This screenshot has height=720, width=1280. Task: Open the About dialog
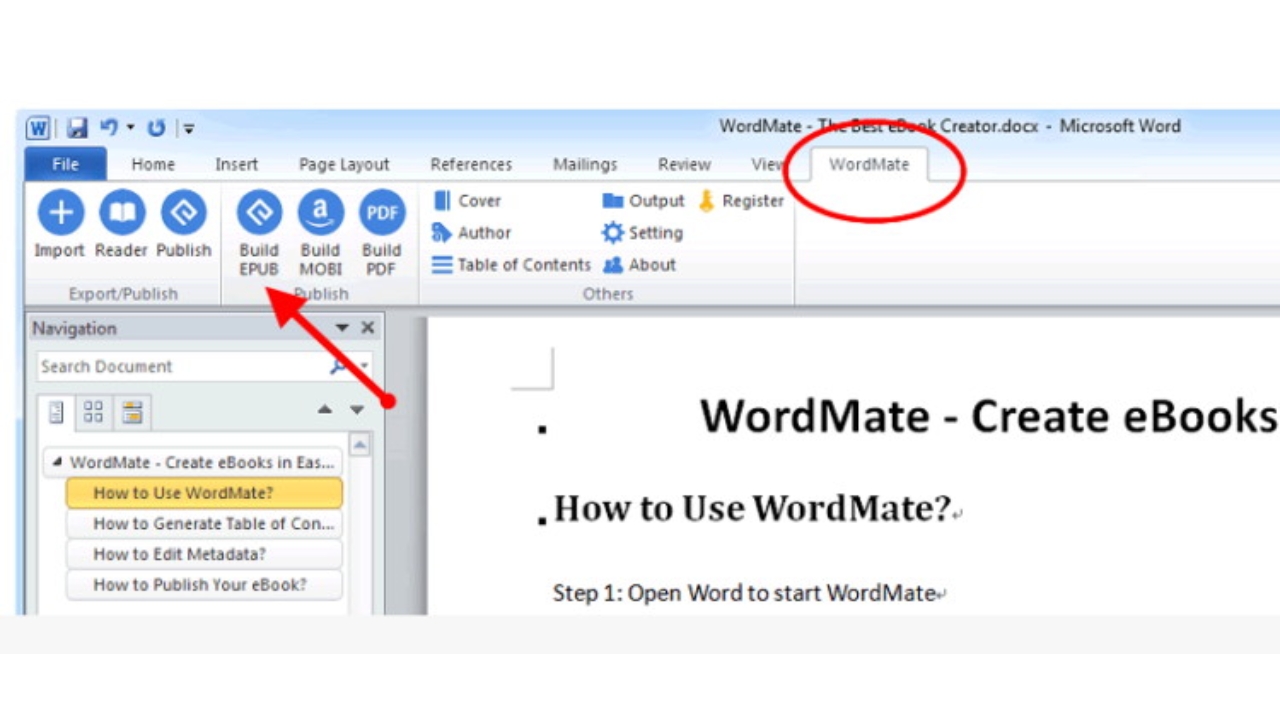tap(639, 265)
